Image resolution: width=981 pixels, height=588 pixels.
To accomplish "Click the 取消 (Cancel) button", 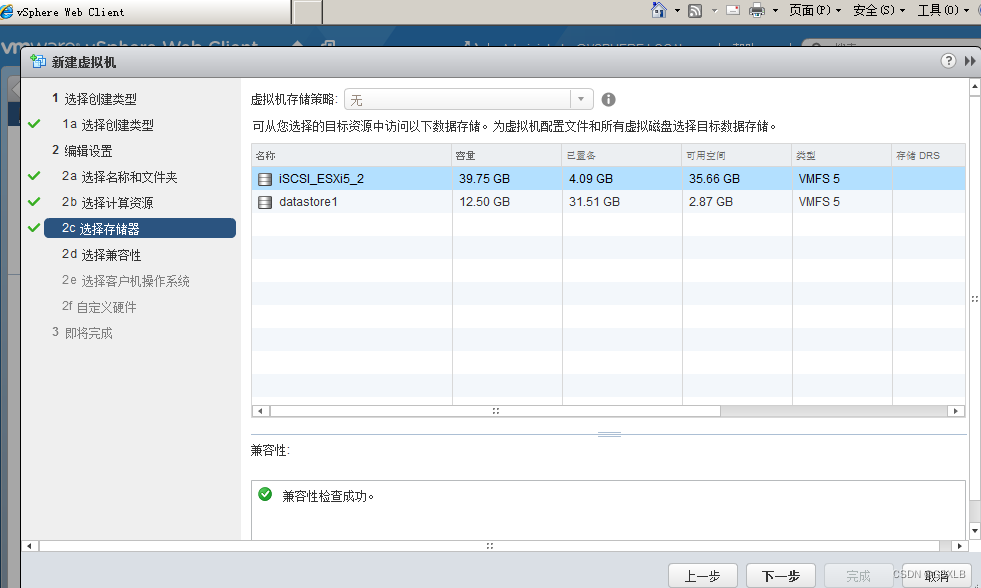I will [937, 575].
